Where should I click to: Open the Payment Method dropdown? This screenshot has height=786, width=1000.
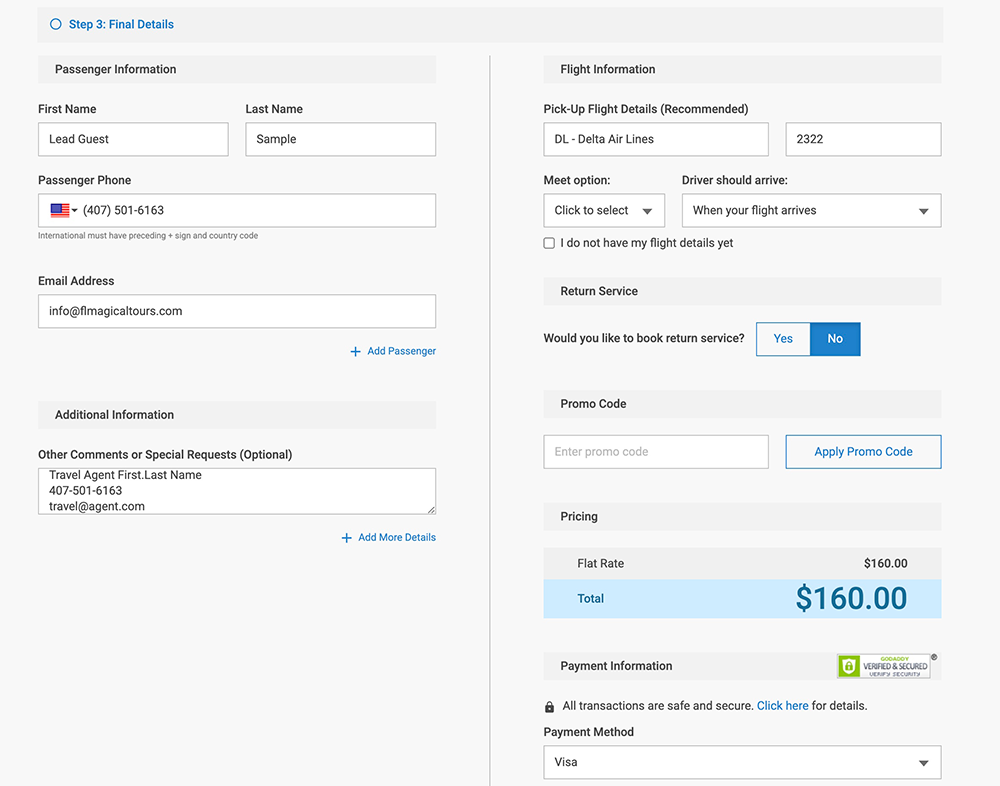point(742,763)
